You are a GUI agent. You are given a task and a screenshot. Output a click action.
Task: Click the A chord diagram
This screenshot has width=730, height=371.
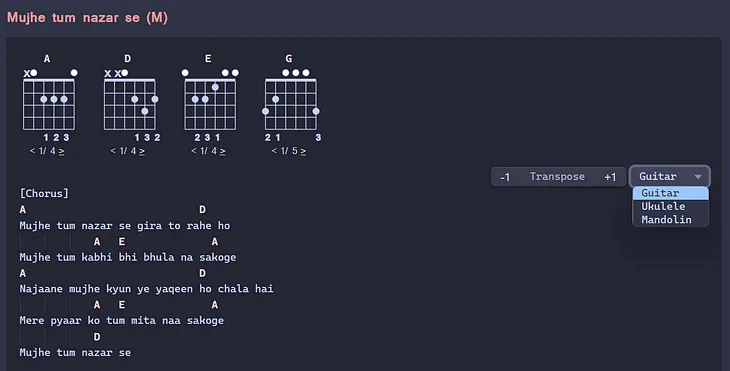(49, 104)
